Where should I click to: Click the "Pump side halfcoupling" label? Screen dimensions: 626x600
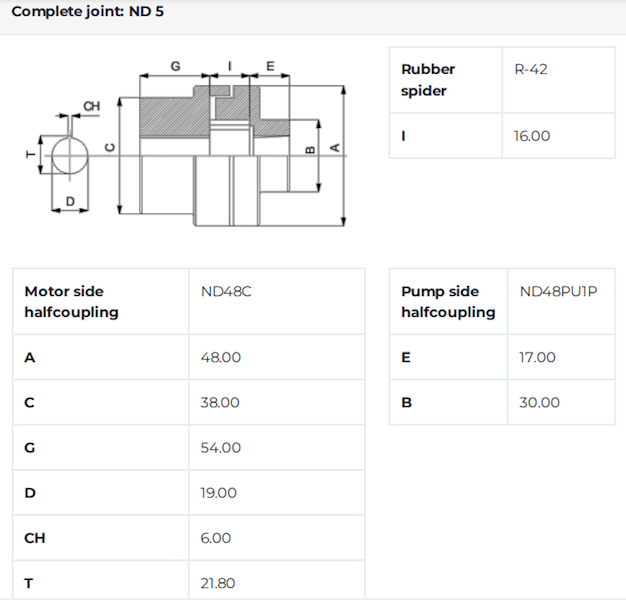tap(448, 302)
